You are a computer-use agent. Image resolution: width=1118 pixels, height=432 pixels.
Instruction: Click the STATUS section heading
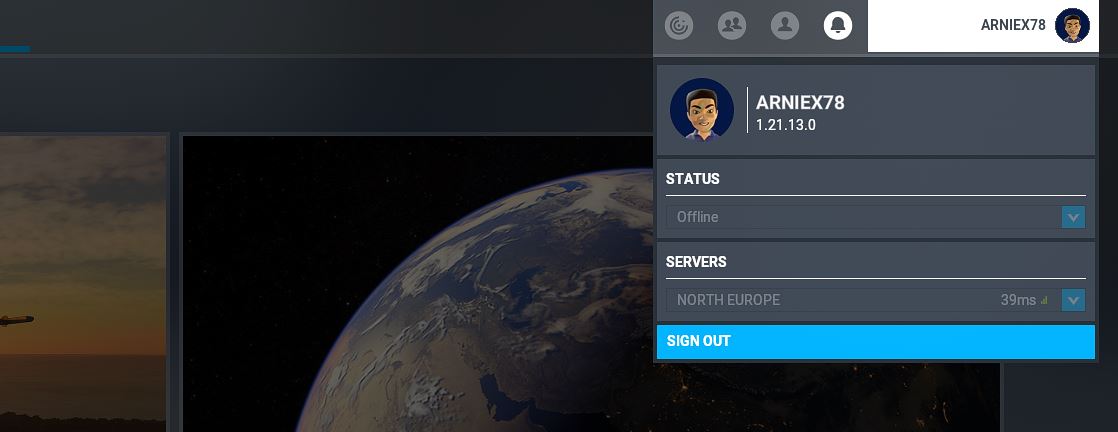(692, 179)
